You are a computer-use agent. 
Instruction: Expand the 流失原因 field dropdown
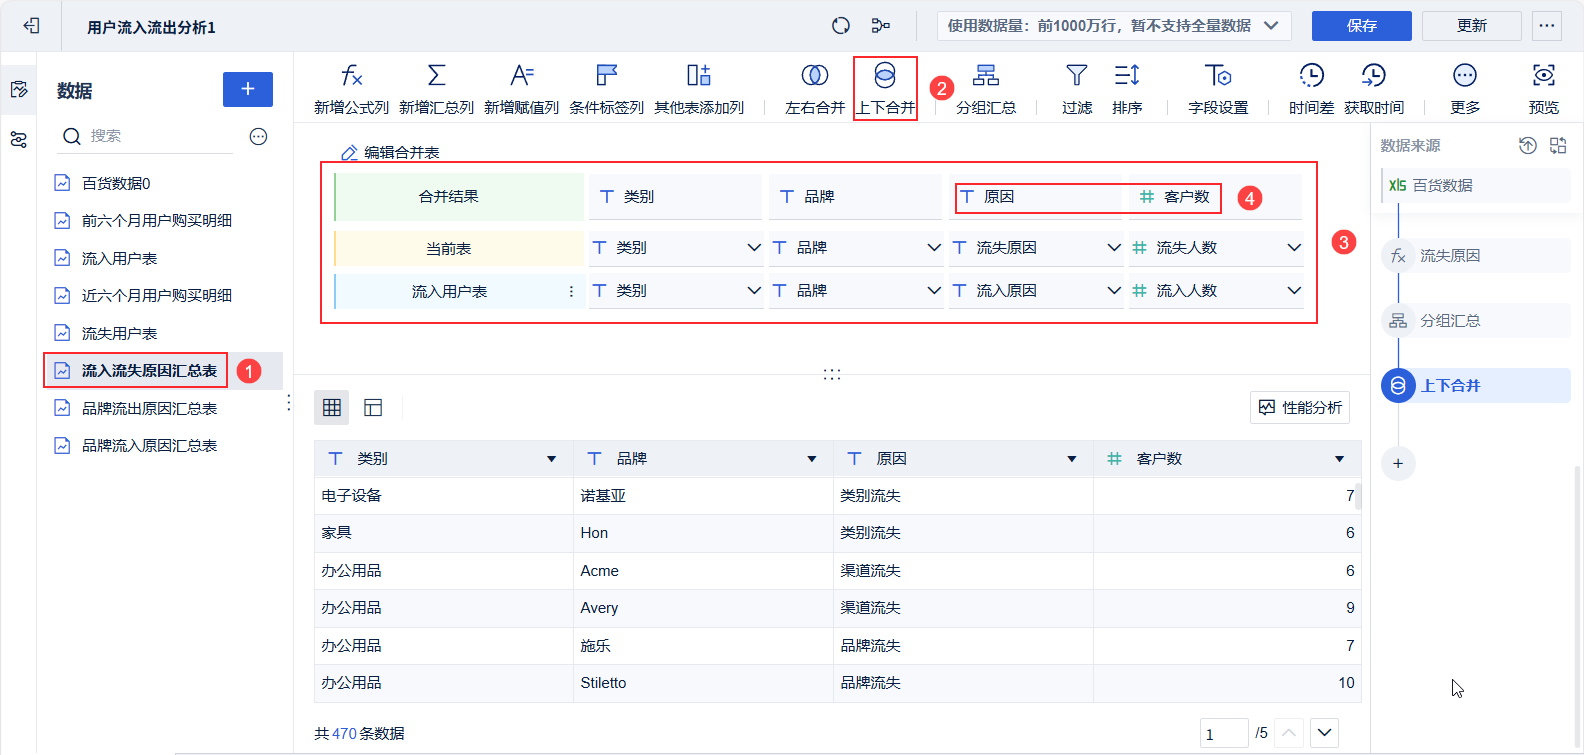click(x=1113, y=248)
